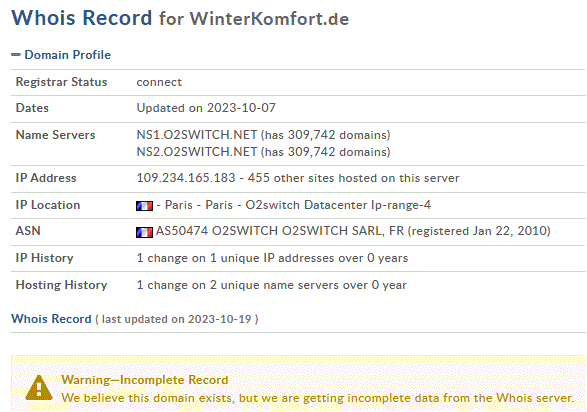Open the Whois Record section heading
The image size is (587, 412).
point(51,319)
